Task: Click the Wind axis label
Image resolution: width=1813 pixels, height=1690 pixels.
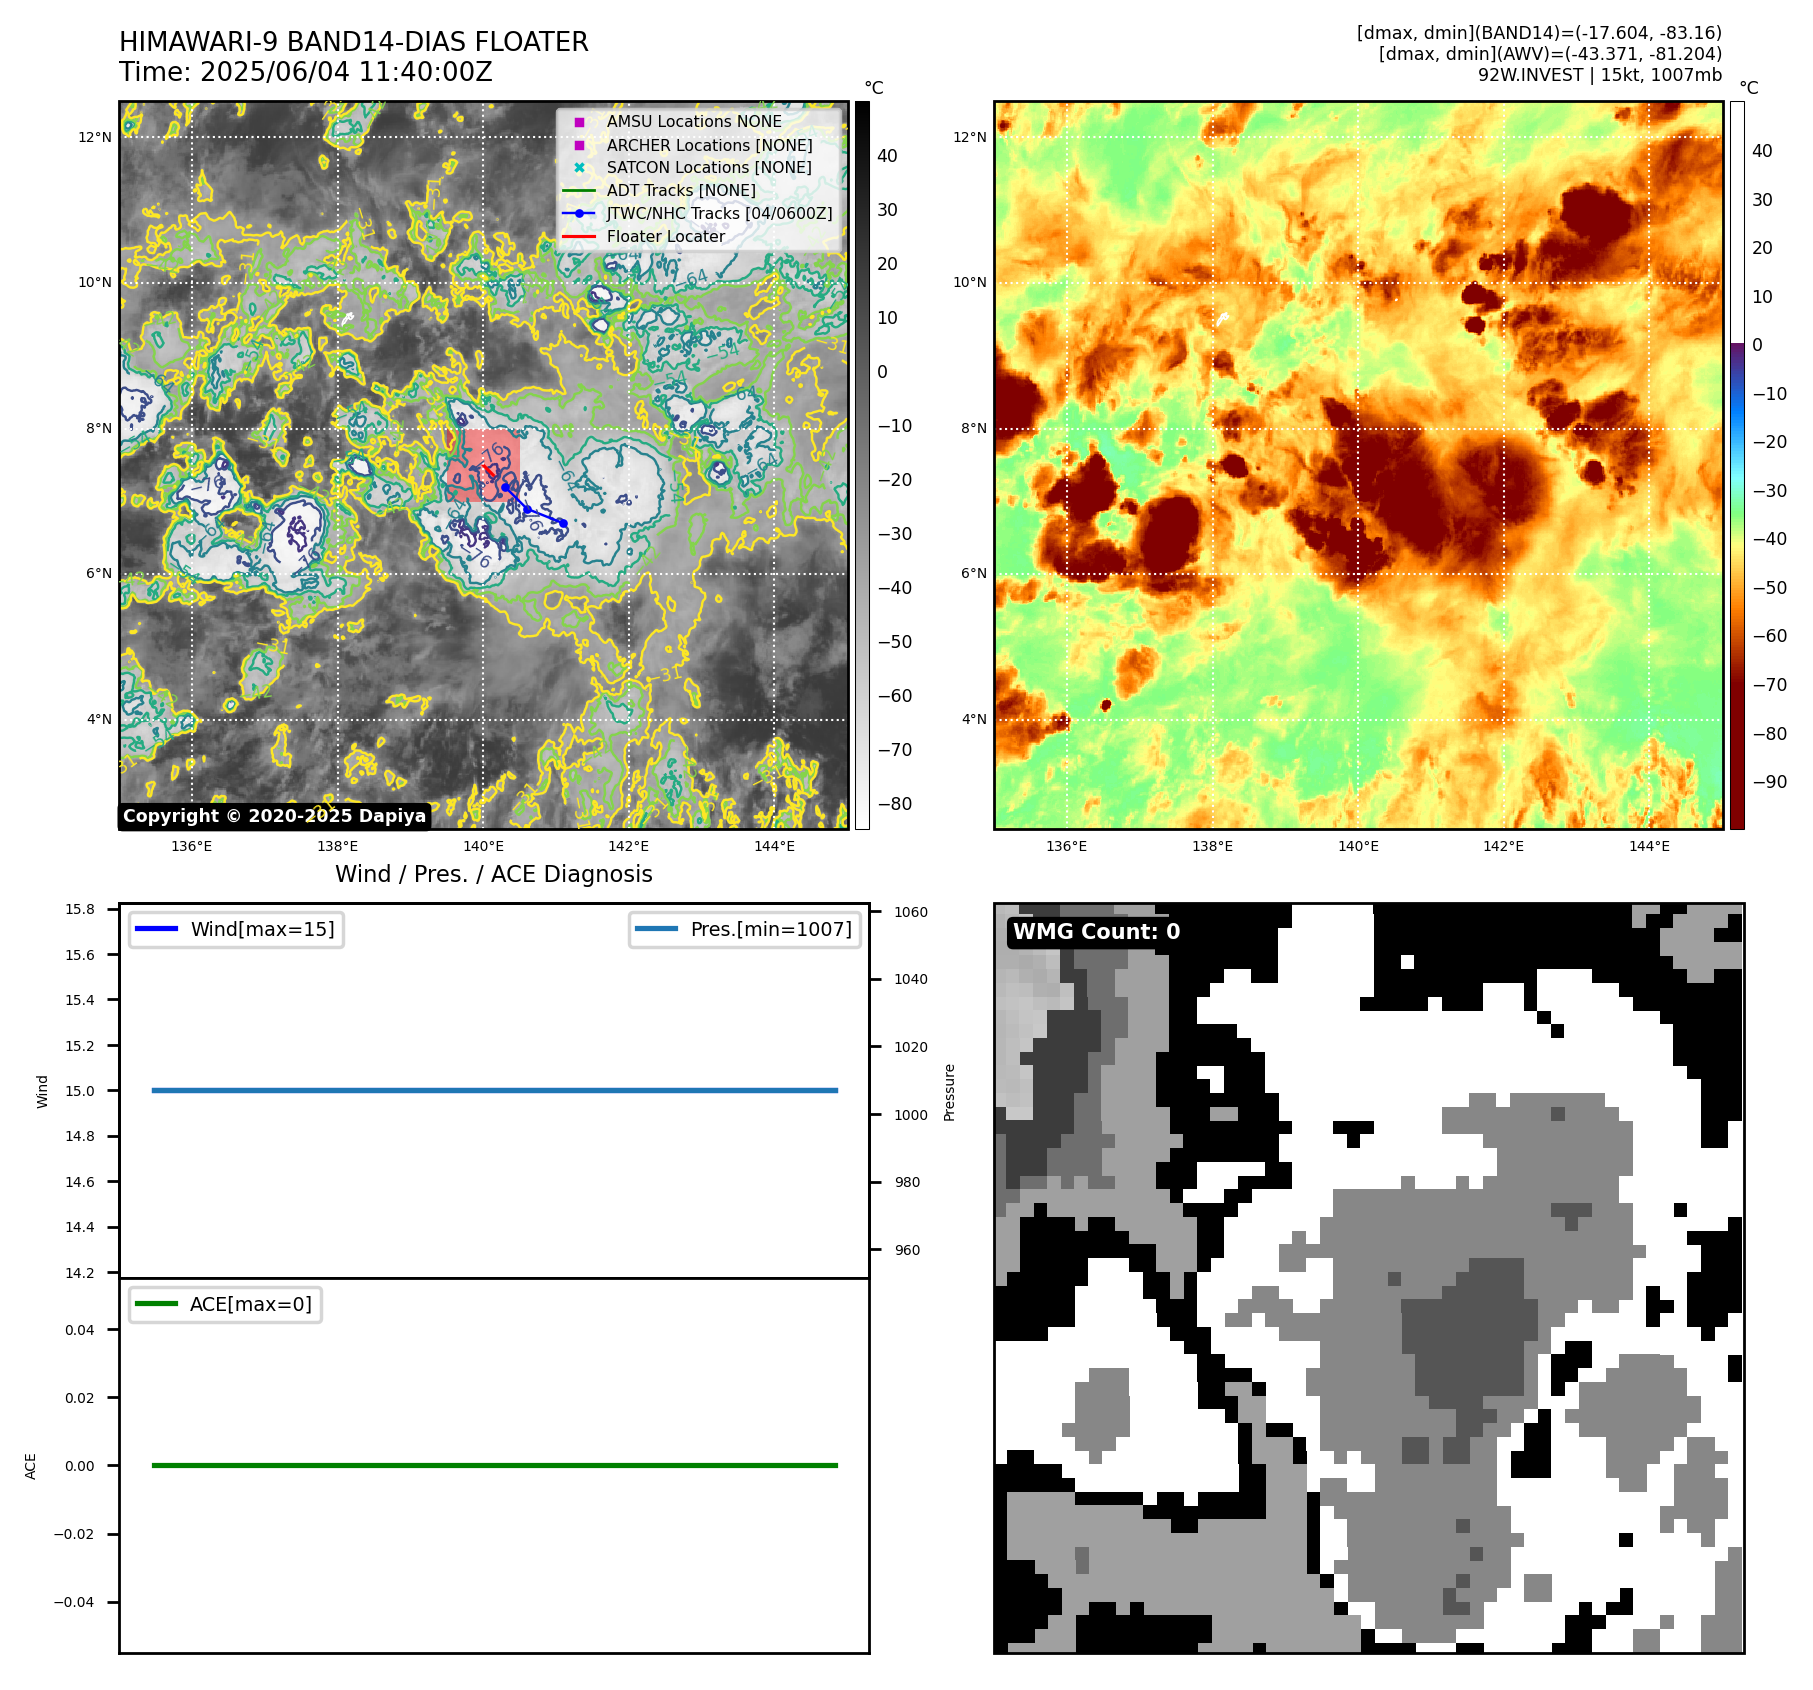Action: [42, 1091]
